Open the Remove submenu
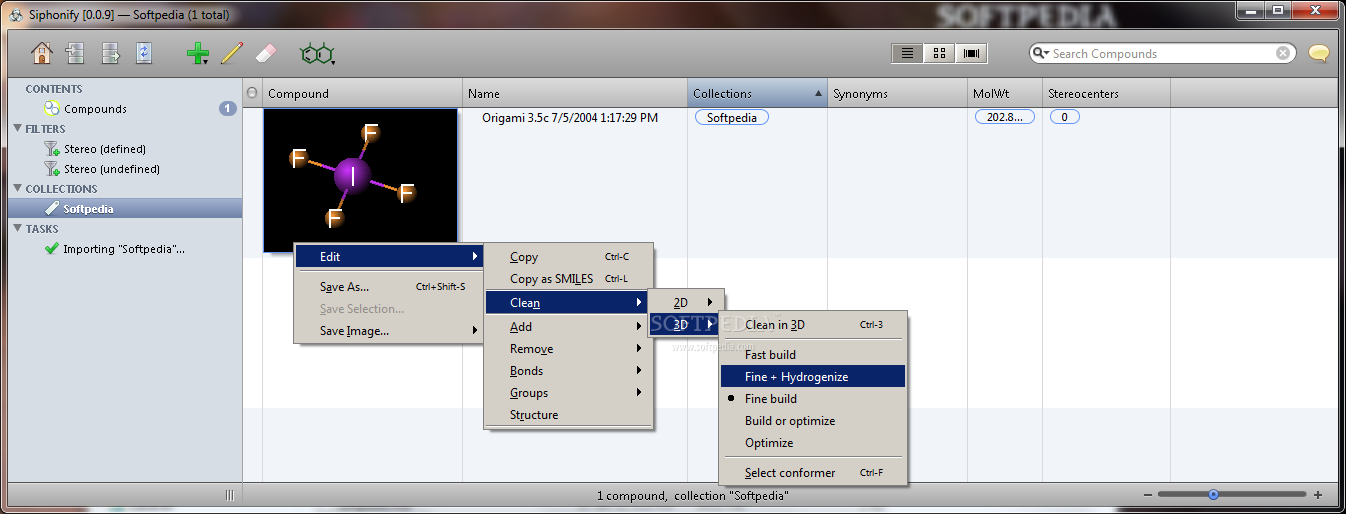The width and height of the screenshot is (1346, 514). click(x=568, y=349)
